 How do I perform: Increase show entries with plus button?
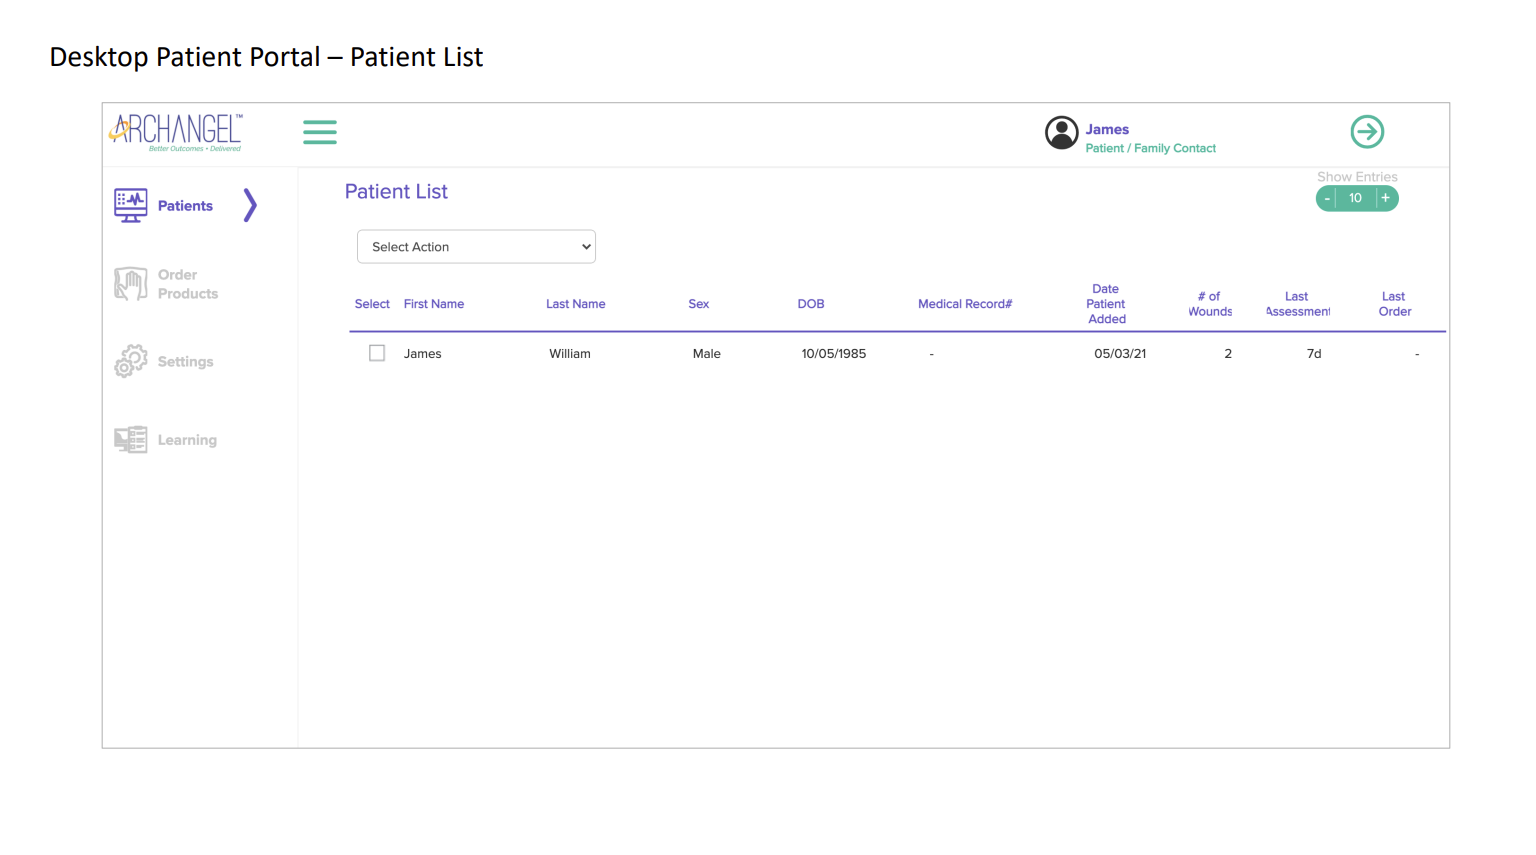(1385, 198)
